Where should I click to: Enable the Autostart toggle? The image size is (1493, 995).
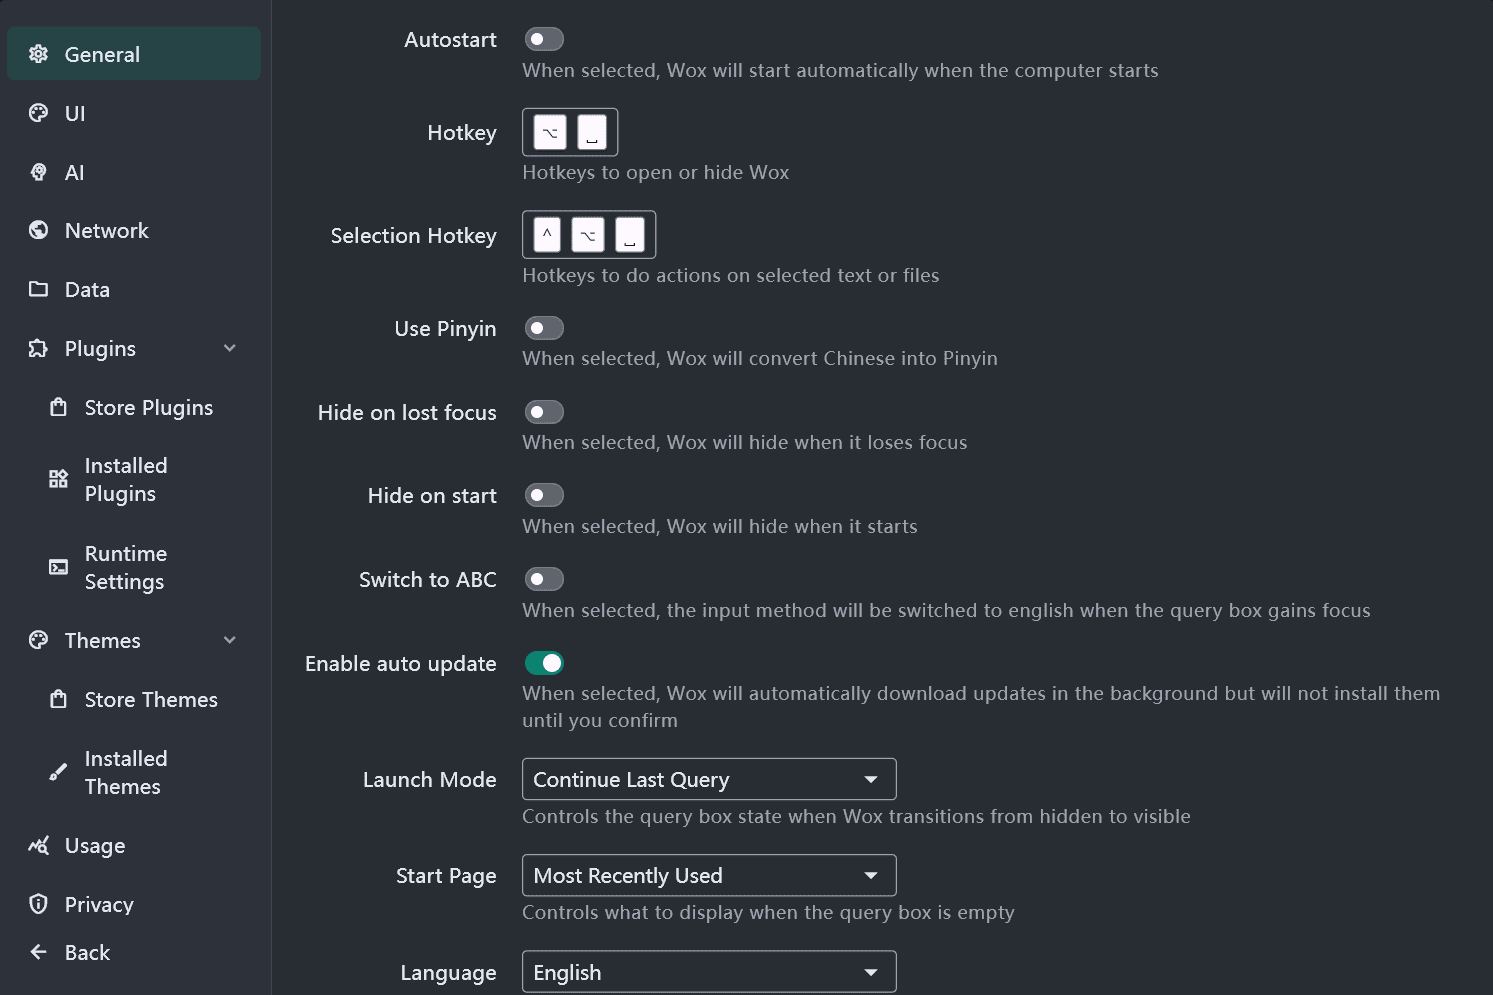pyautogui.click(x=545, y=39)
